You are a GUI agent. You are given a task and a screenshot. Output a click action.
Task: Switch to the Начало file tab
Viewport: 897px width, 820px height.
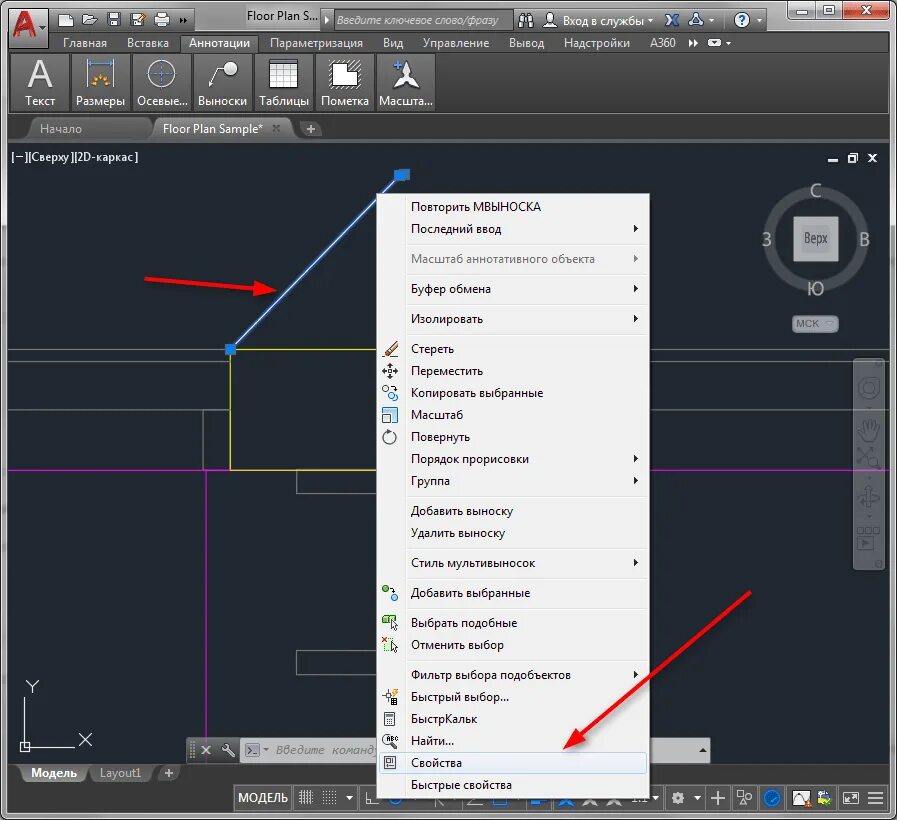[x=61, y=129]
